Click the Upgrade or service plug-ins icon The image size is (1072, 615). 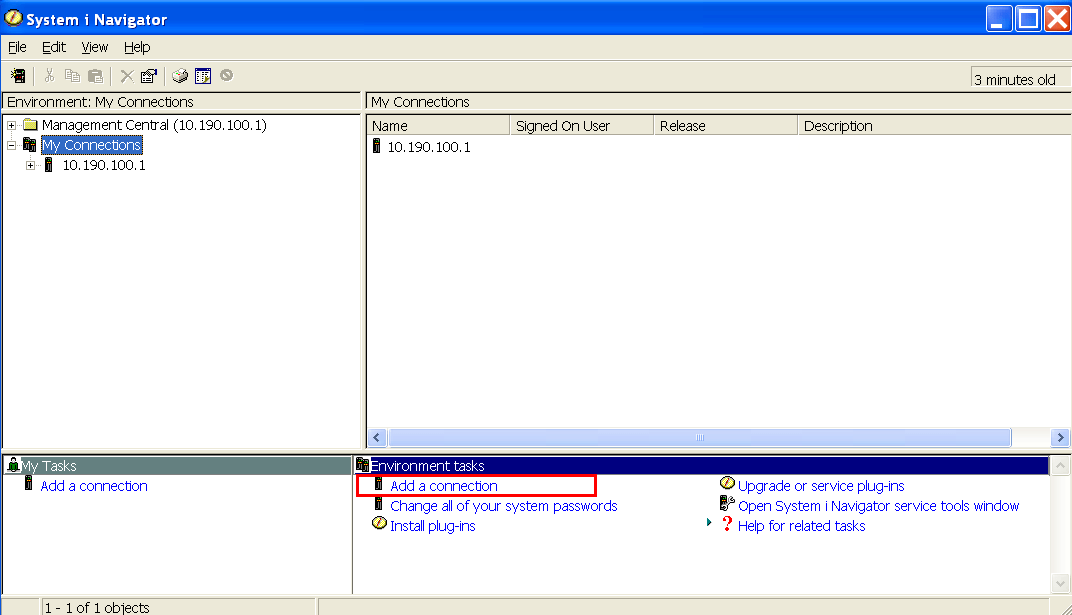pos(727,483)
